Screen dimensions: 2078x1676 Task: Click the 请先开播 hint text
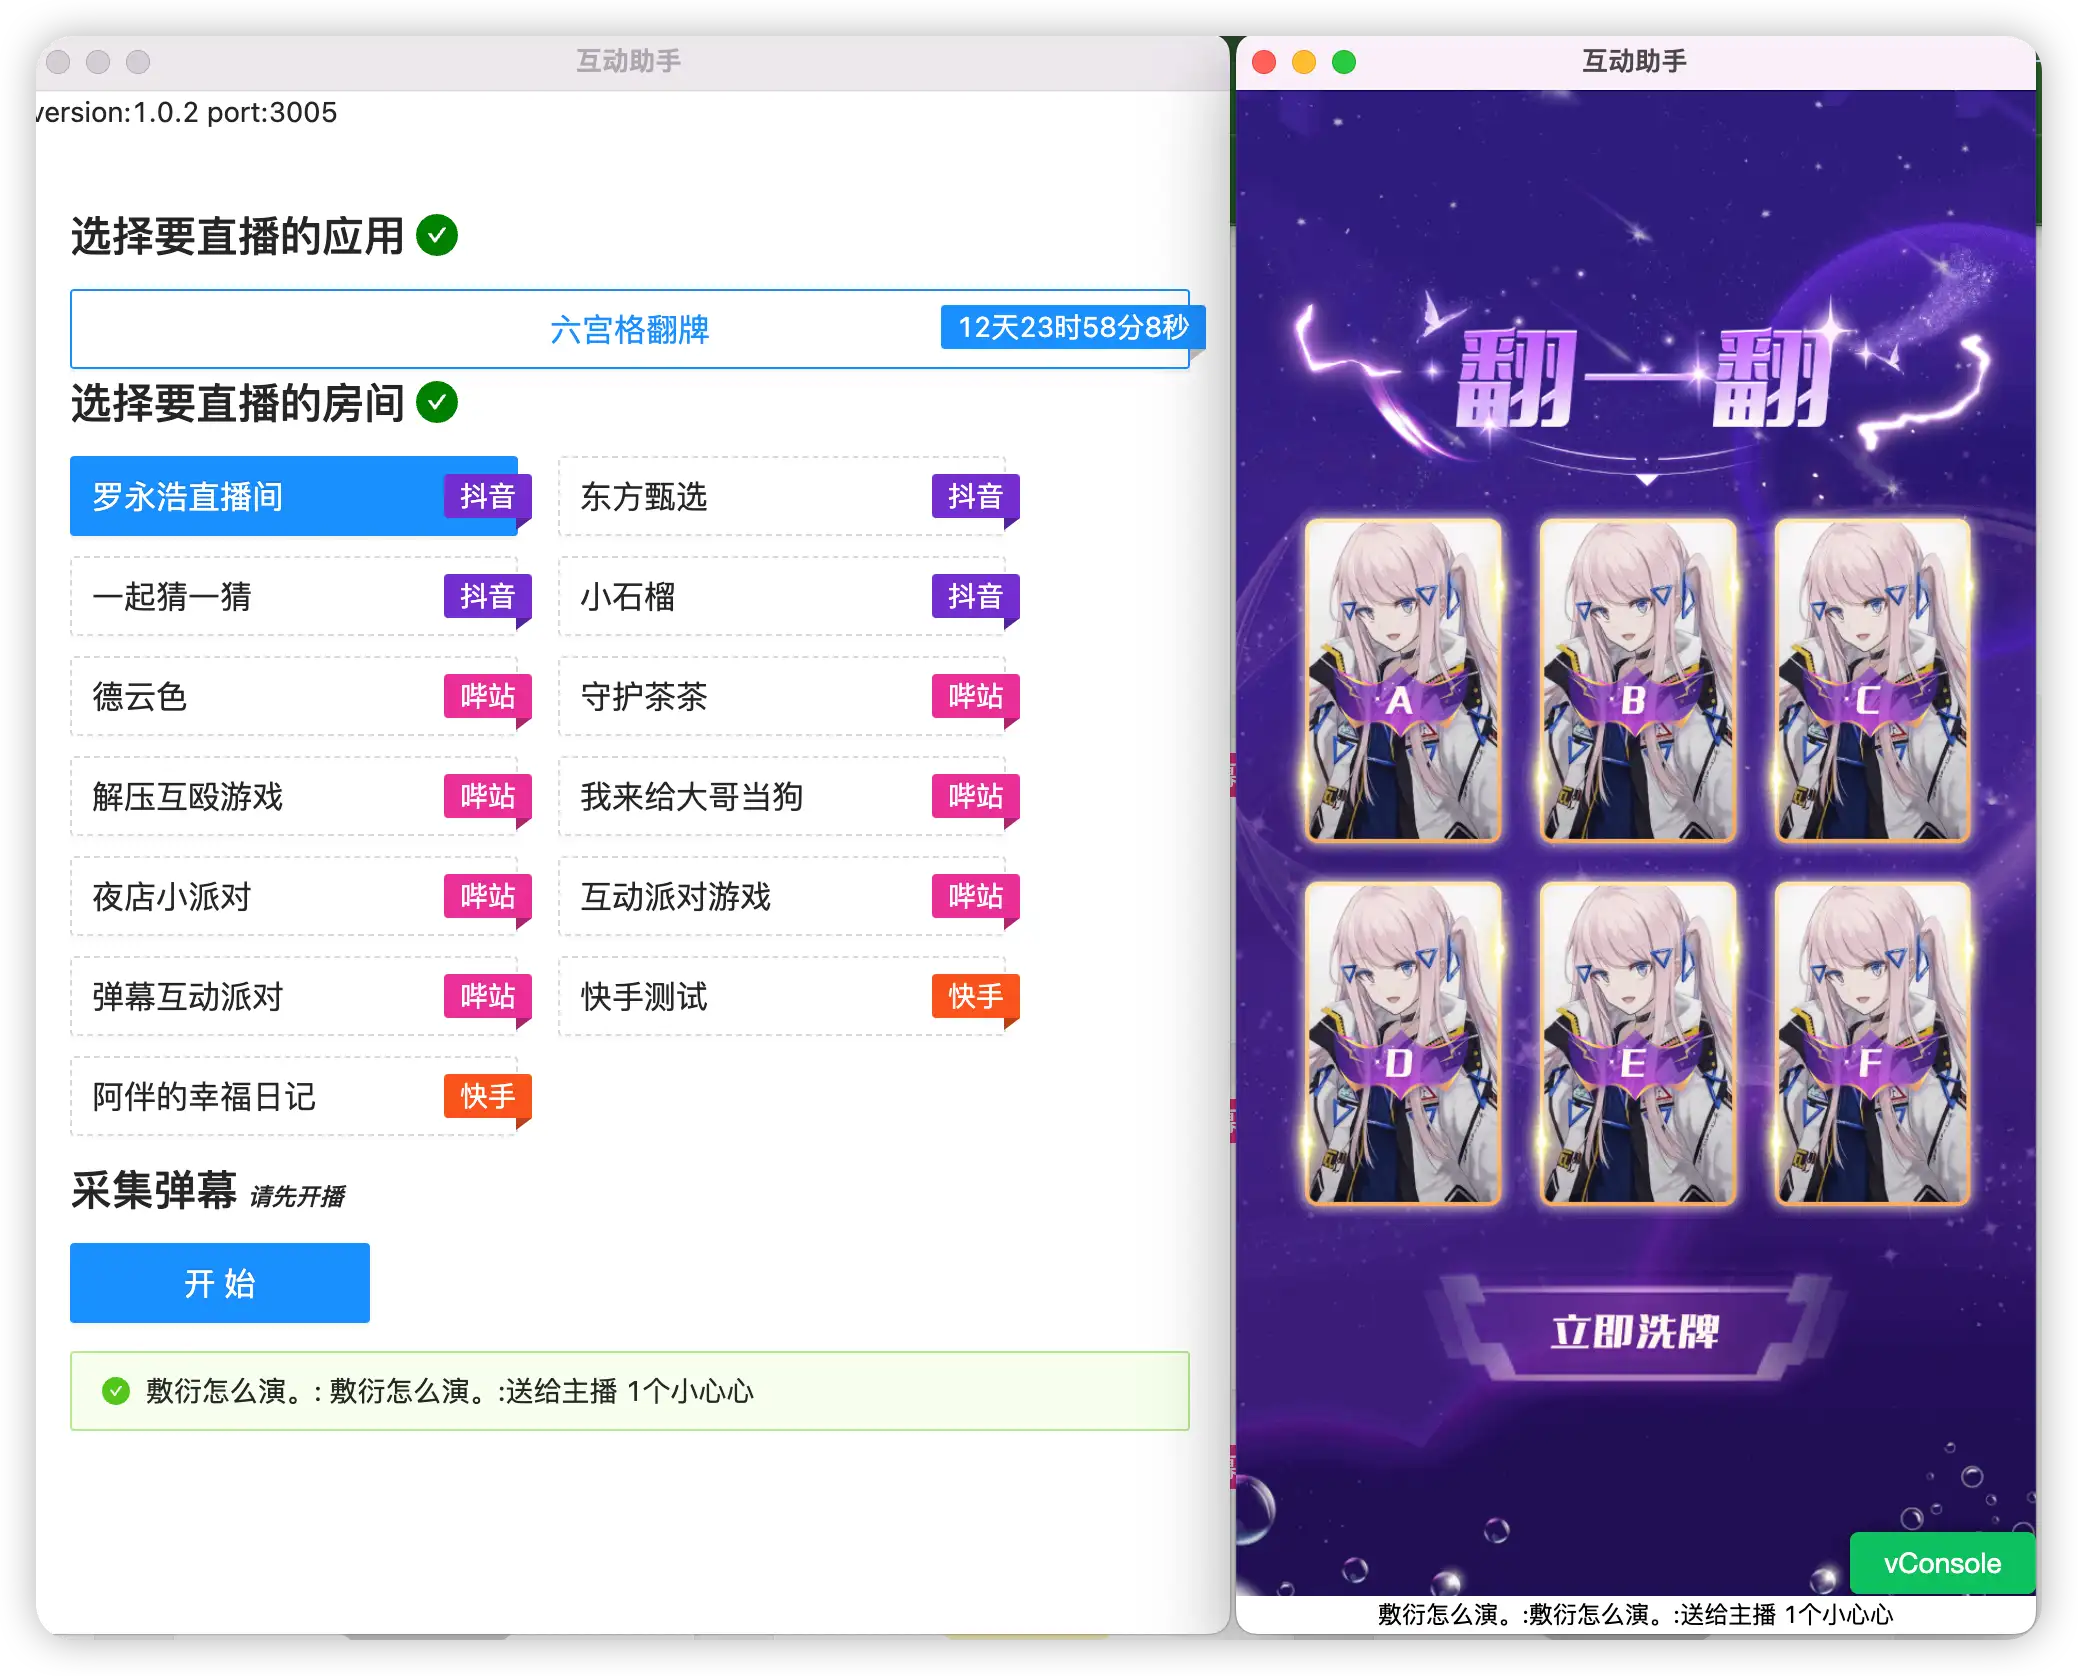[297, 1196]
